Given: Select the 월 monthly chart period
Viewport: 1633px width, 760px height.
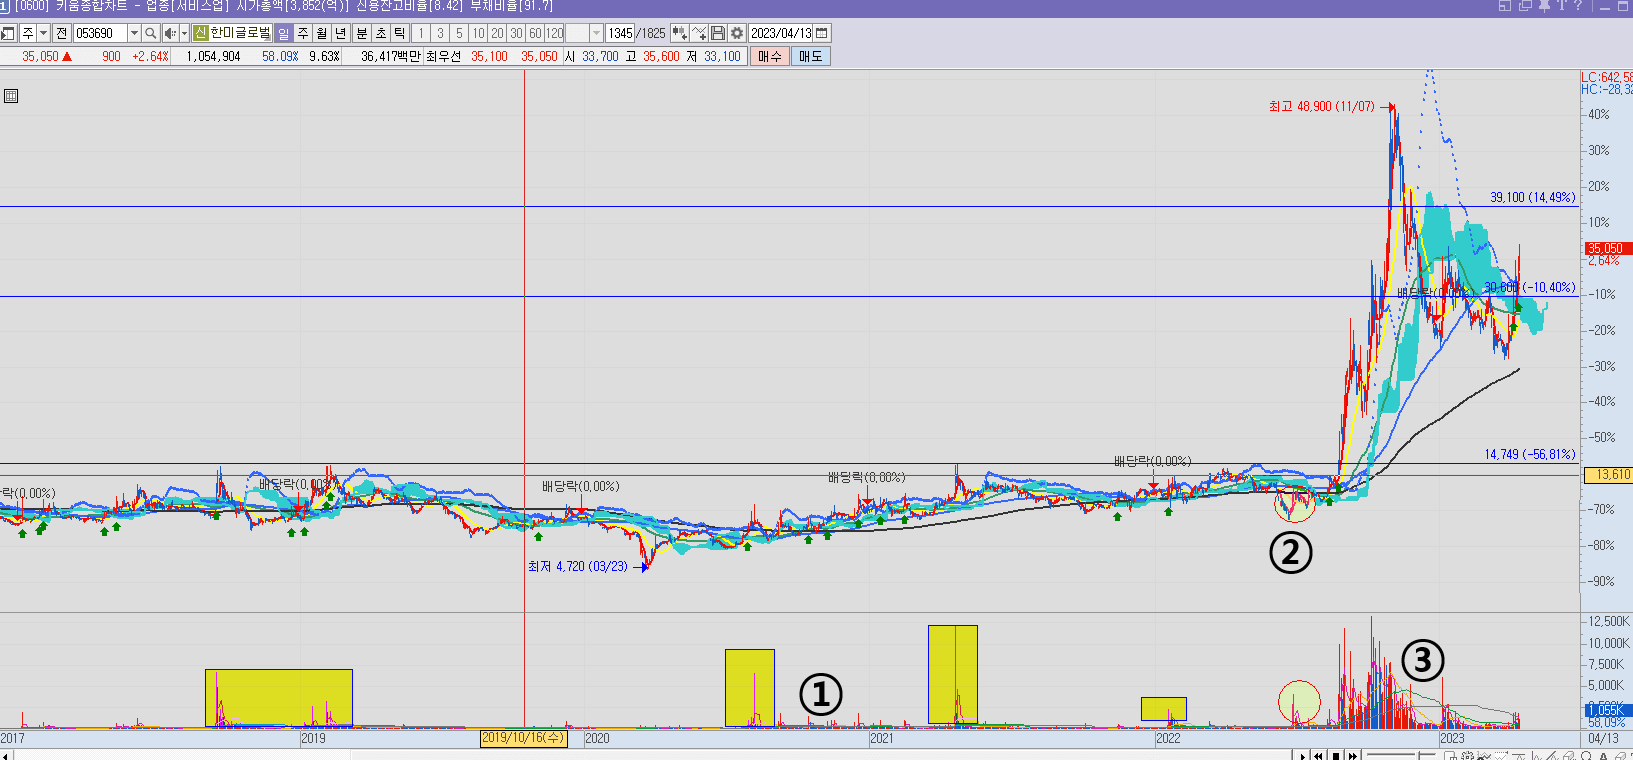Looking at the screenshot, I should 321,33.
